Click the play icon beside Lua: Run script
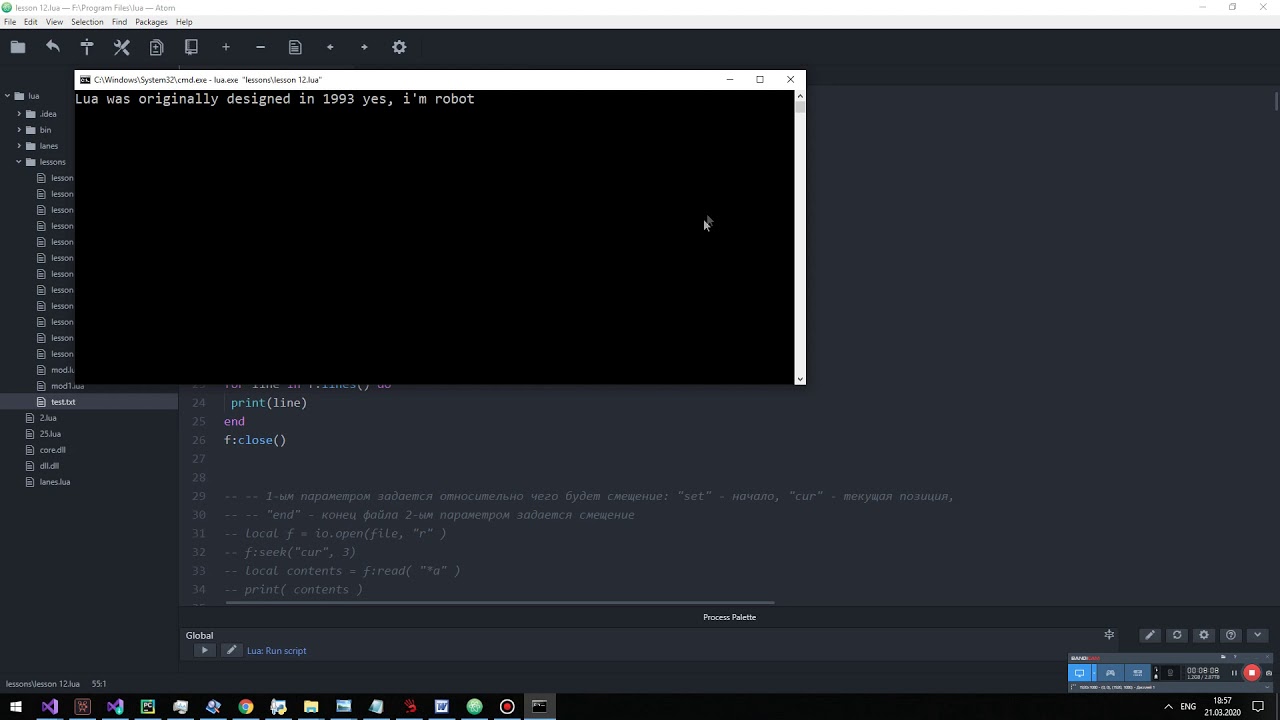Viewport: 1280px width, 720px height. click(204, 650)
